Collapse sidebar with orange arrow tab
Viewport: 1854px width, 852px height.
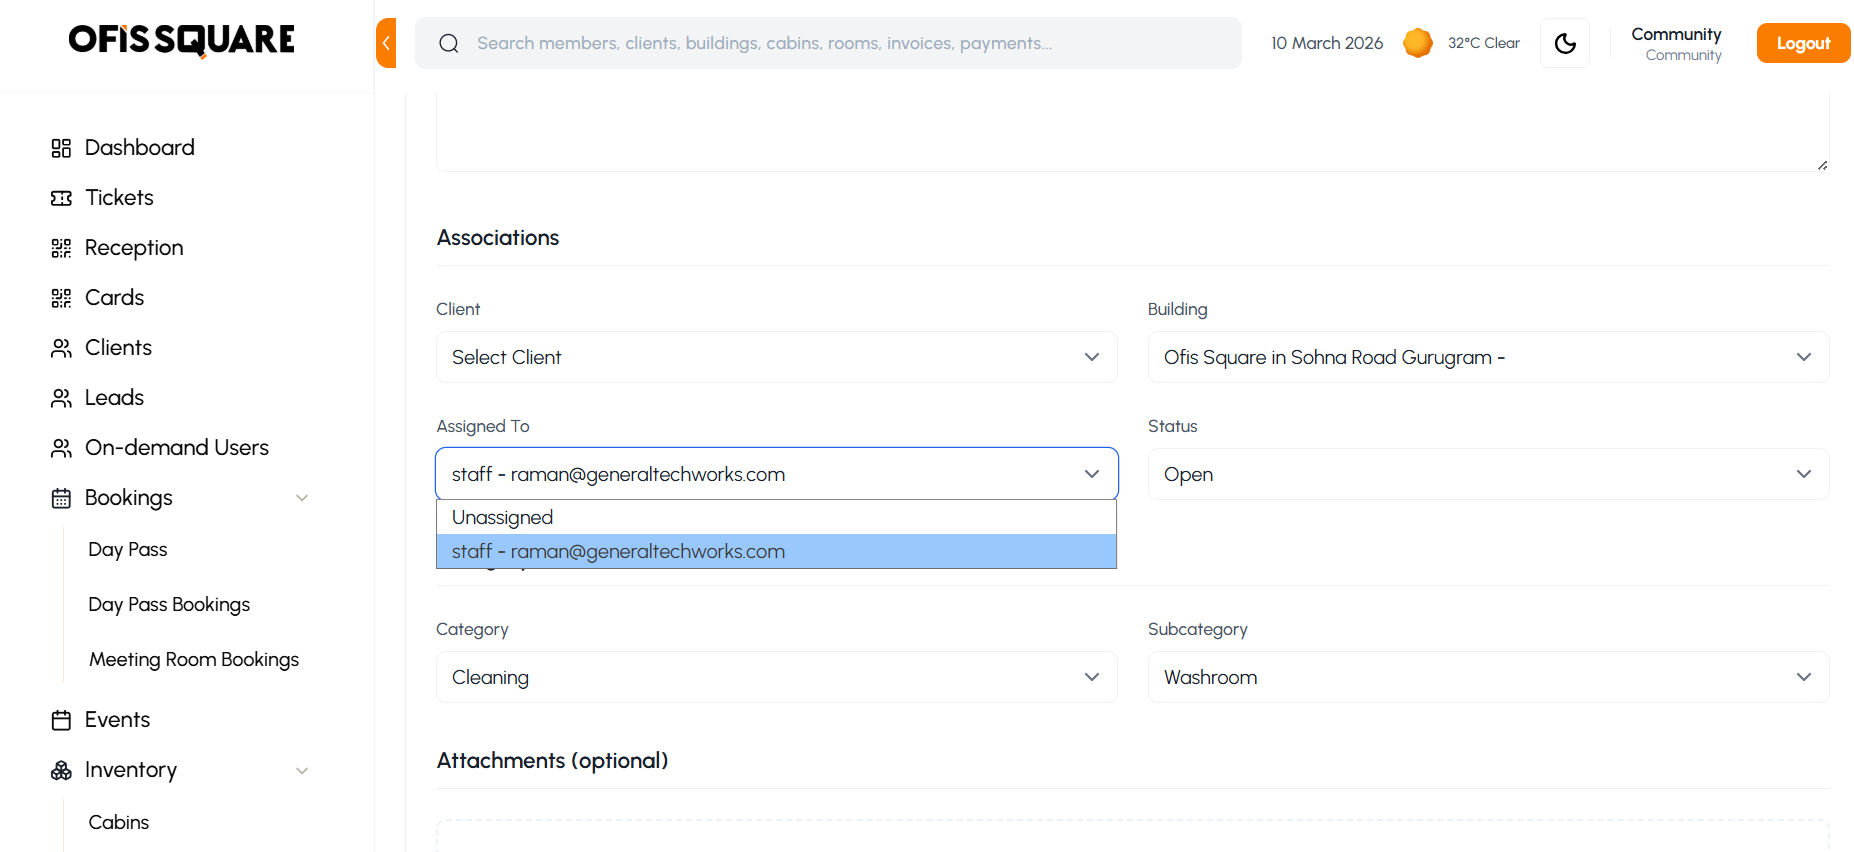point(386,43)
